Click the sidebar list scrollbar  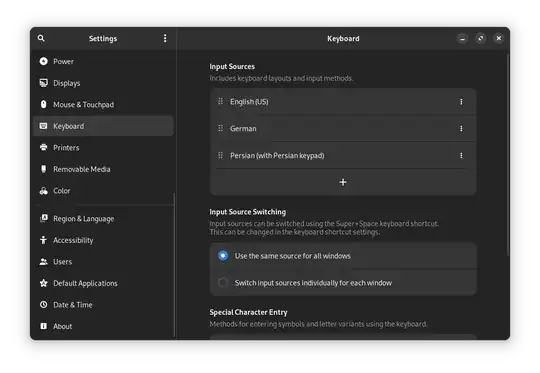(x=174, y=265)
